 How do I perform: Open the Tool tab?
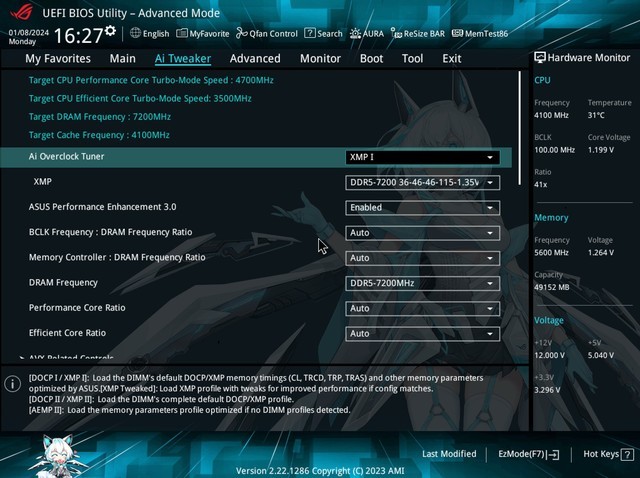pos(413,59)
